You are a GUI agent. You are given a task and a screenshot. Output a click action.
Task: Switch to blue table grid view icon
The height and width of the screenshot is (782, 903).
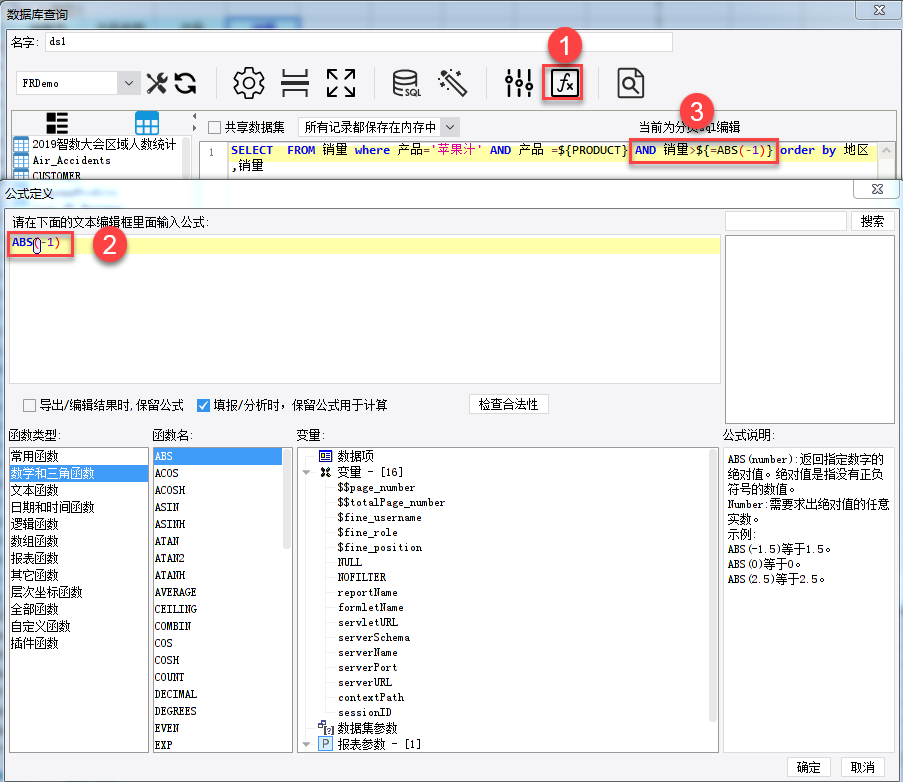[147, 123]
